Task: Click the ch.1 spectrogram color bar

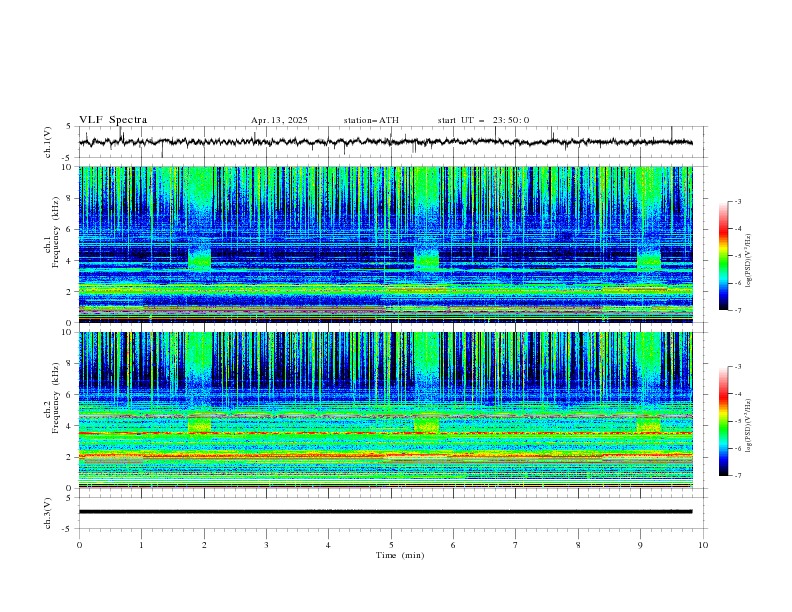Action: [723, 256]
